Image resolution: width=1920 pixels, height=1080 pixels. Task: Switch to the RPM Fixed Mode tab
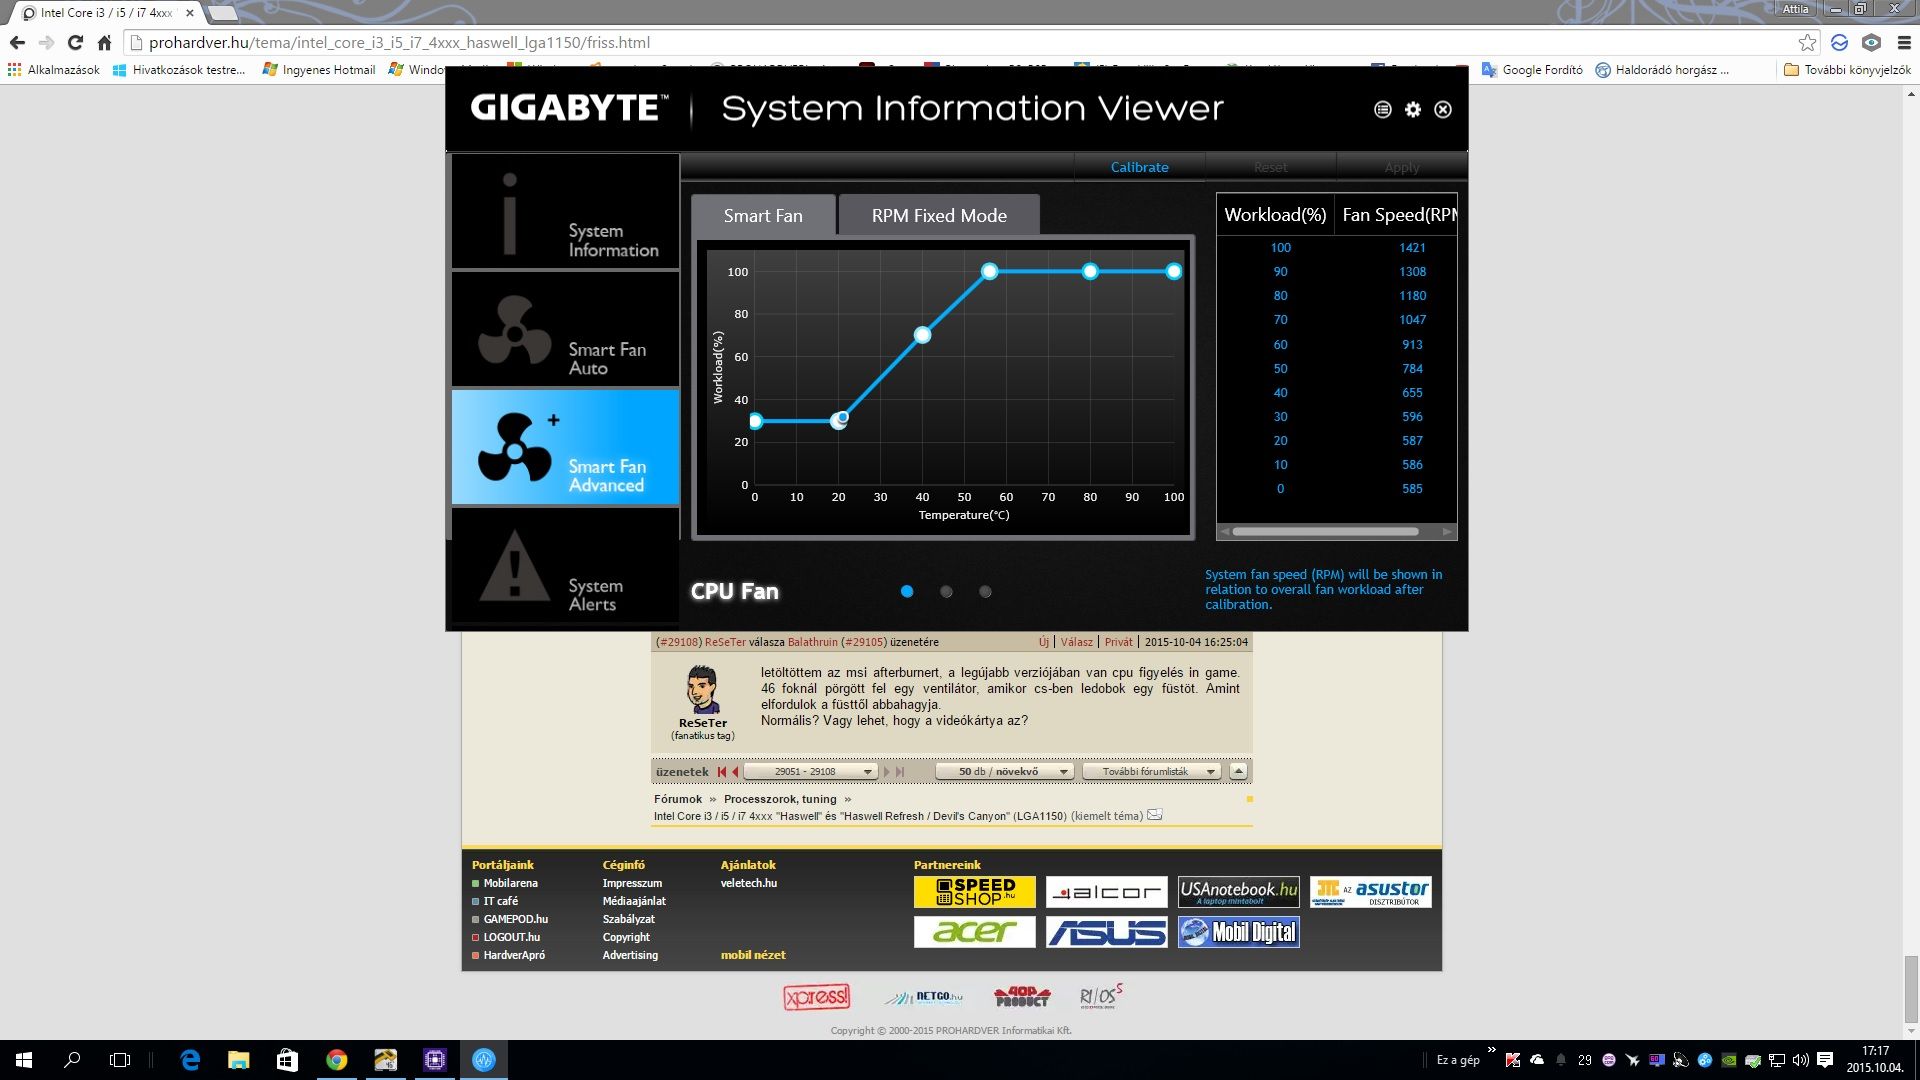click(x=939, y=215)
